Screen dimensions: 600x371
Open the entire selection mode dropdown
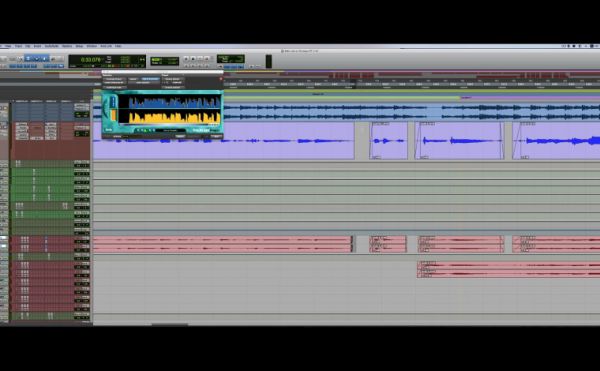(143, 83)
